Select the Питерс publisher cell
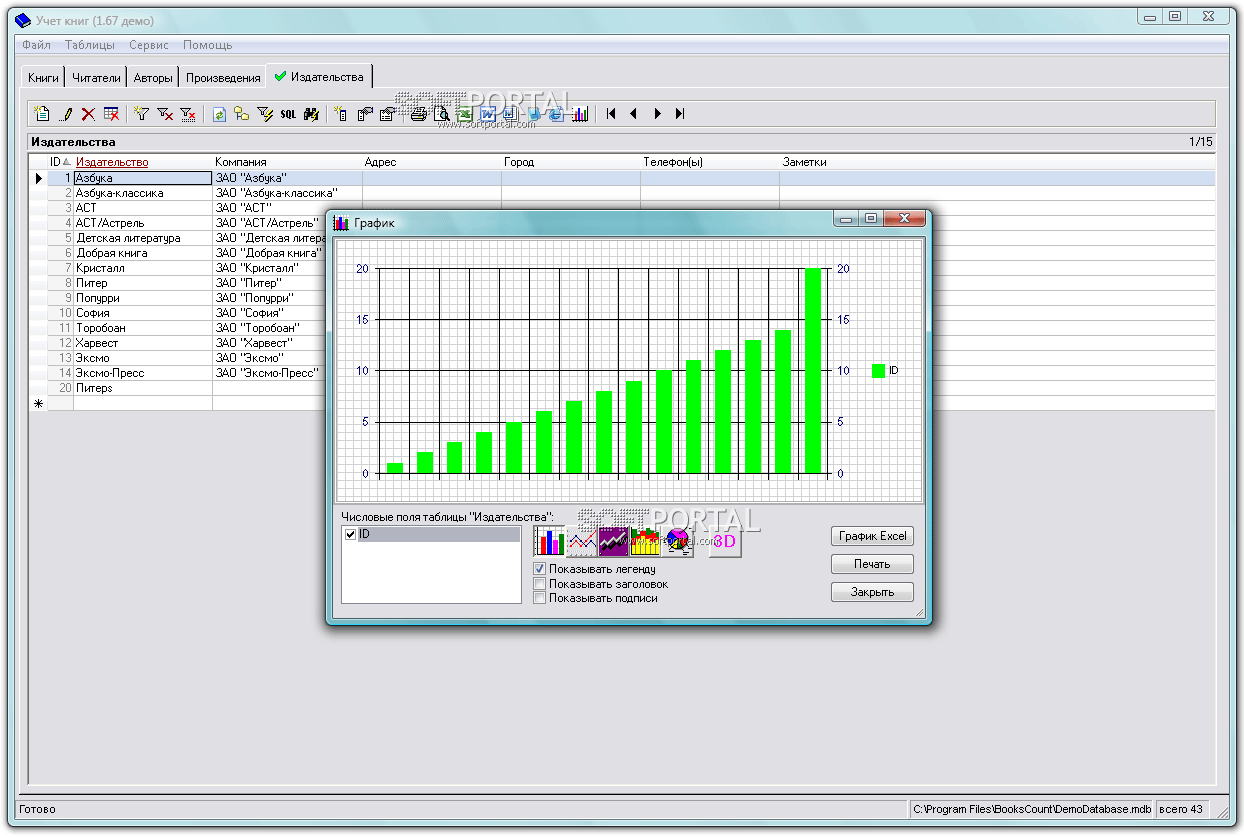The height and width of the screenshot is (838, 1244). click(x=143, y=388)
